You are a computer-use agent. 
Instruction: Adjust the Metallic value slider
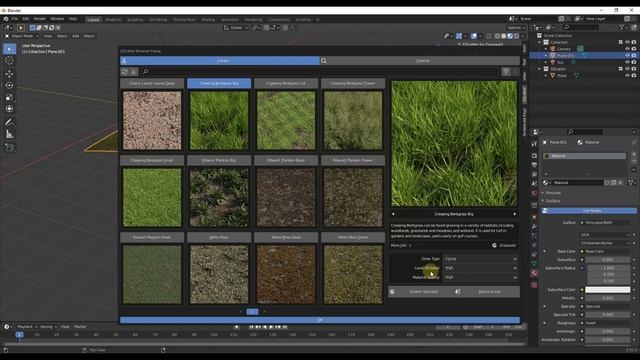pos(607,298)
